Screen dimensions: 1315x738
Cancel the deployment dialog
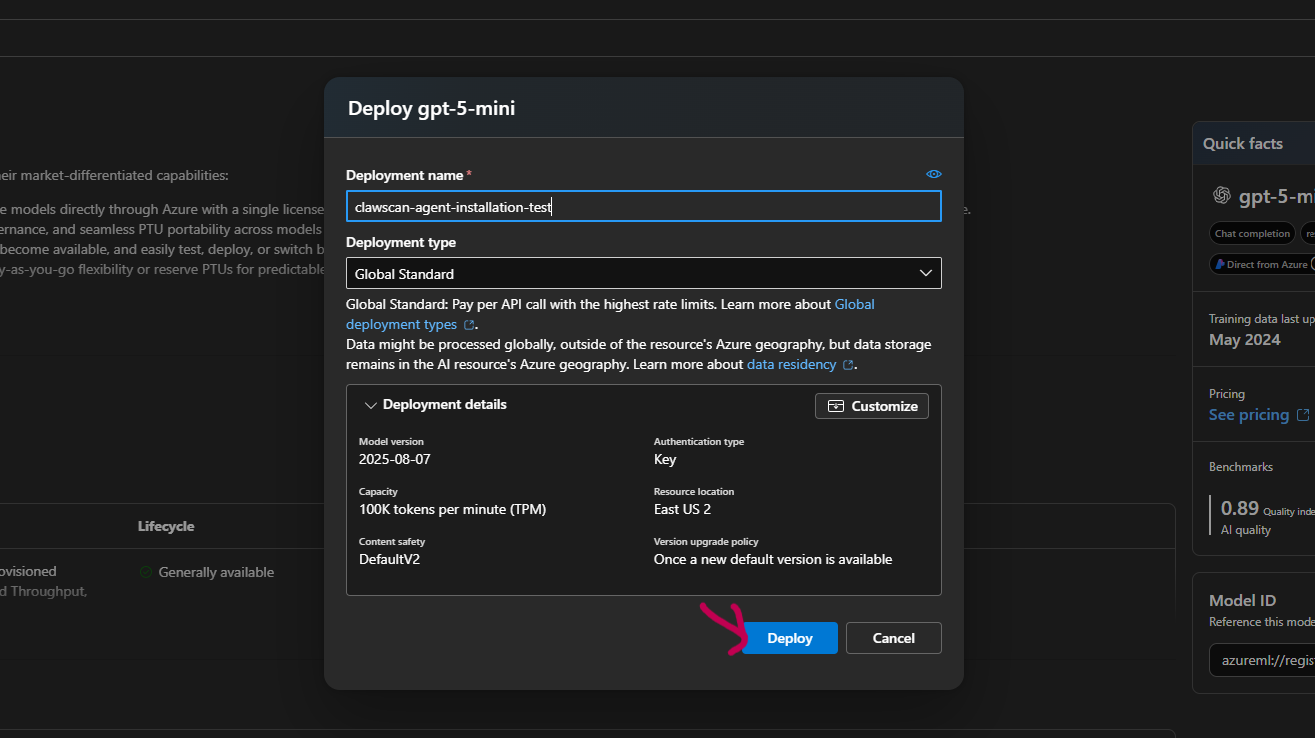pyautogui.click(x=894, y=638)
